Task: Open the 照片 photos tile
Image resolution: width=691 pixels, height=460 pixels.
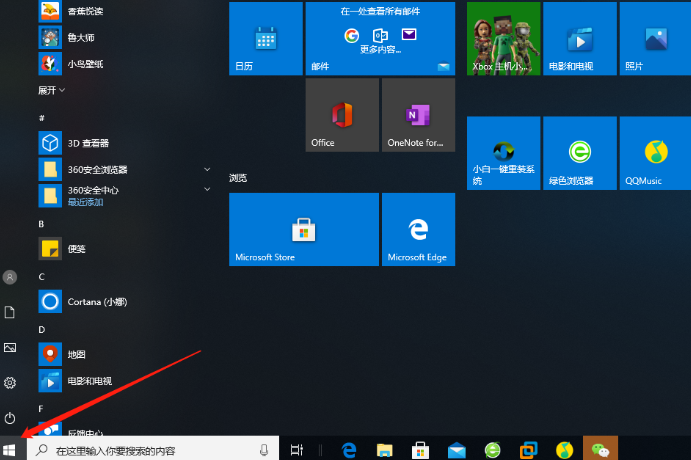Action: (655, 39)
